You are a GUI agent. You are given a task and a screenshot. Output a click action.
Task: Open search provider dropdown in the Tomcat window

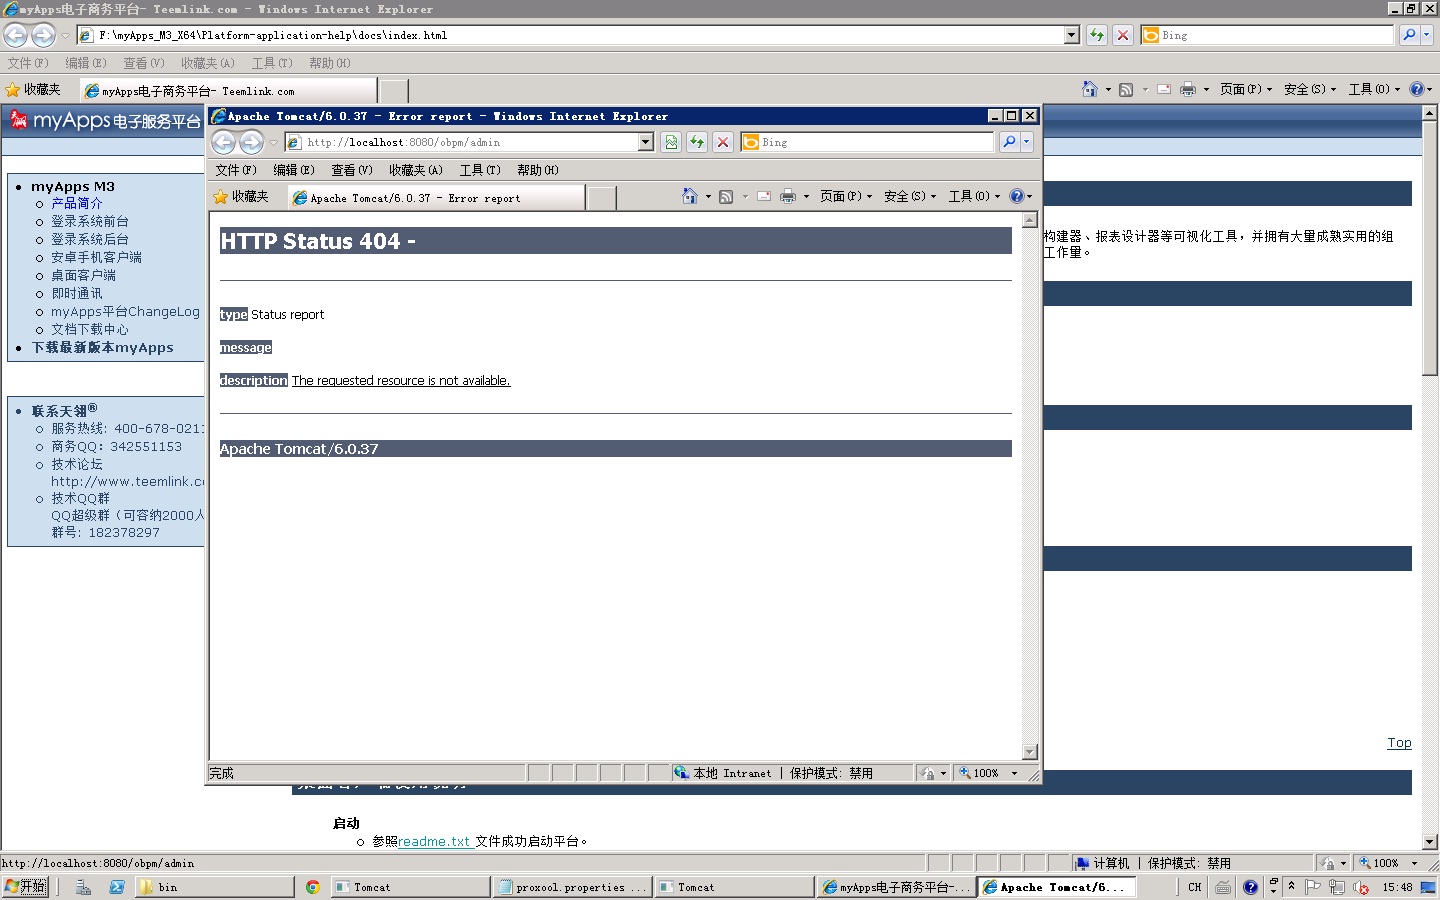pyautogui.click(x=1026, y=142)
